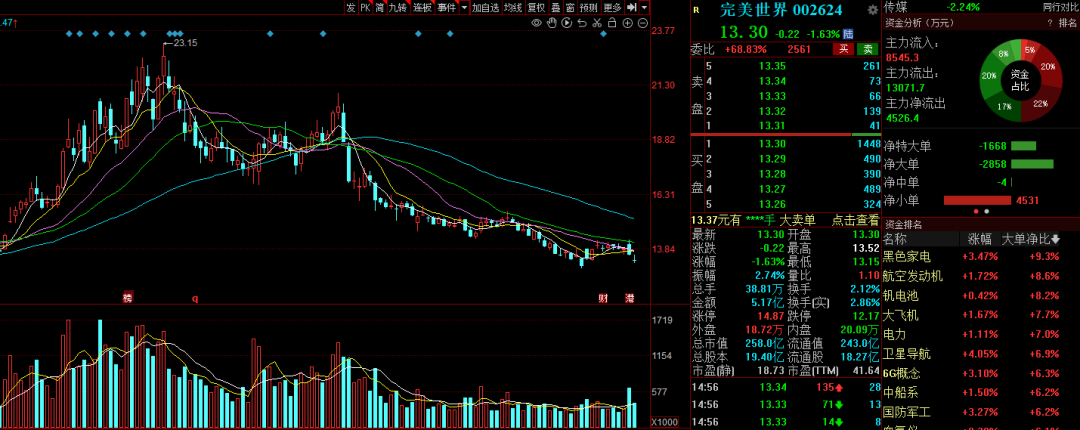Click the 港 marker at the chart bottom
This screenshot has width=1080, height=430.
point(629,298)
